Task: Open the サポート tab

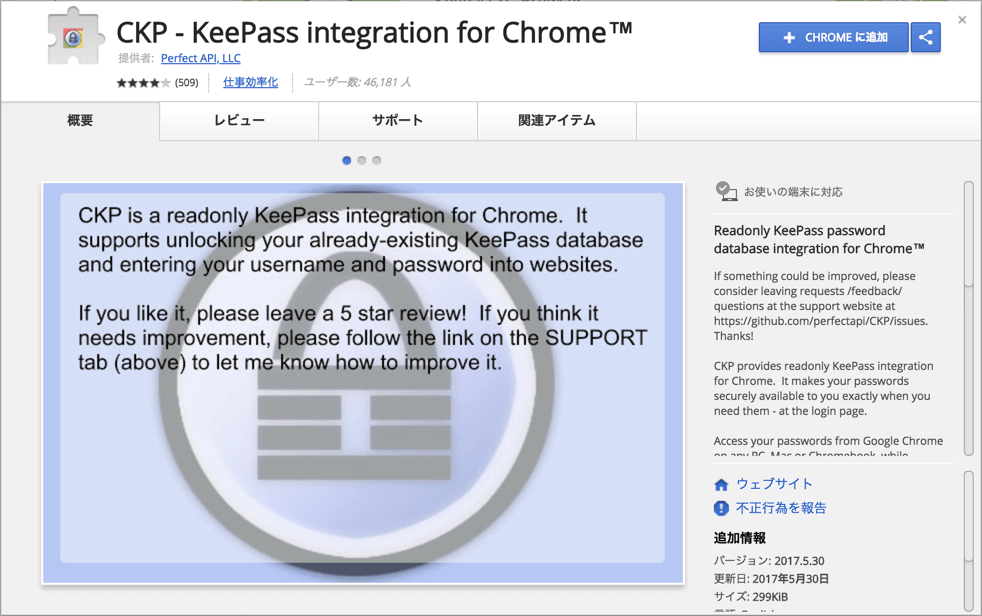Action: coord(398,121)
